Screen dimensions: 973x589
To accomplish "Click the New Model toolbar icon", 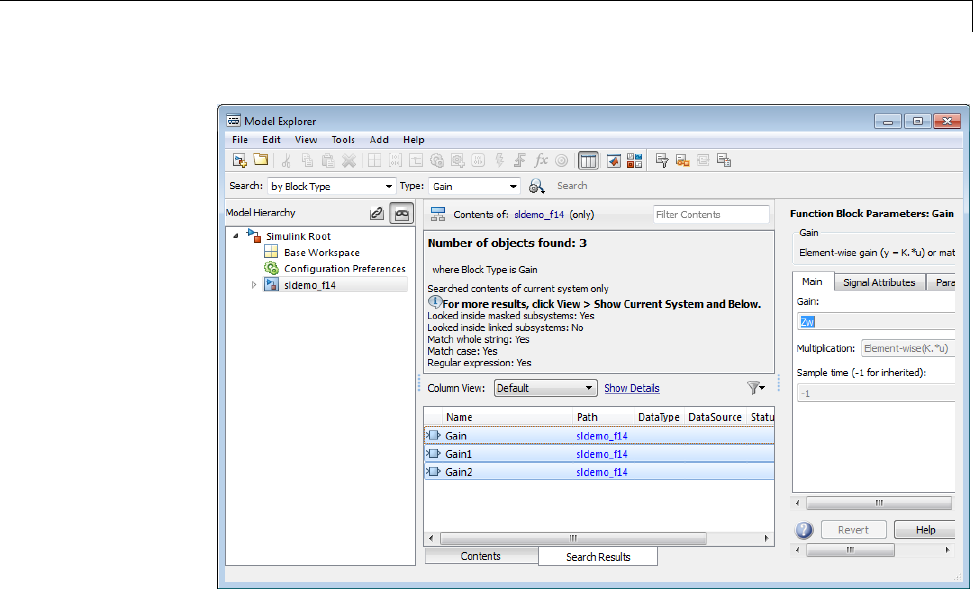I will [240, 161].
